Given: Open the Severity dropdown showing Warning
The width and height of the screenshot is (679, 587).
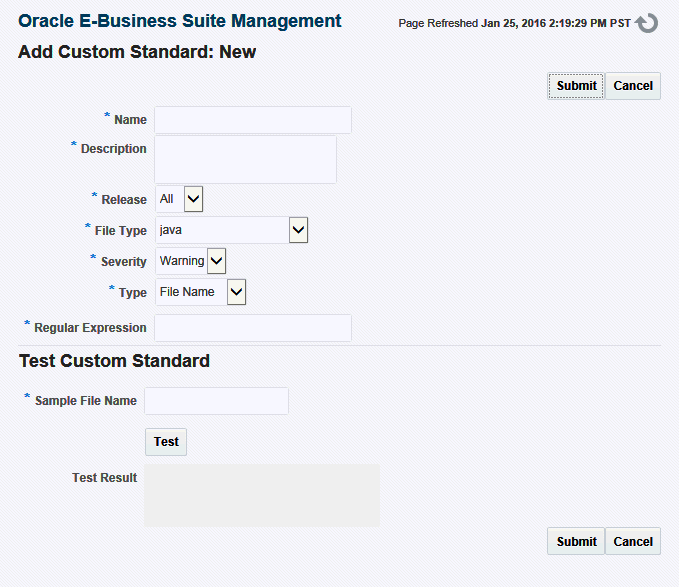Looking at the screenshot, I should (x=191, y=261).
